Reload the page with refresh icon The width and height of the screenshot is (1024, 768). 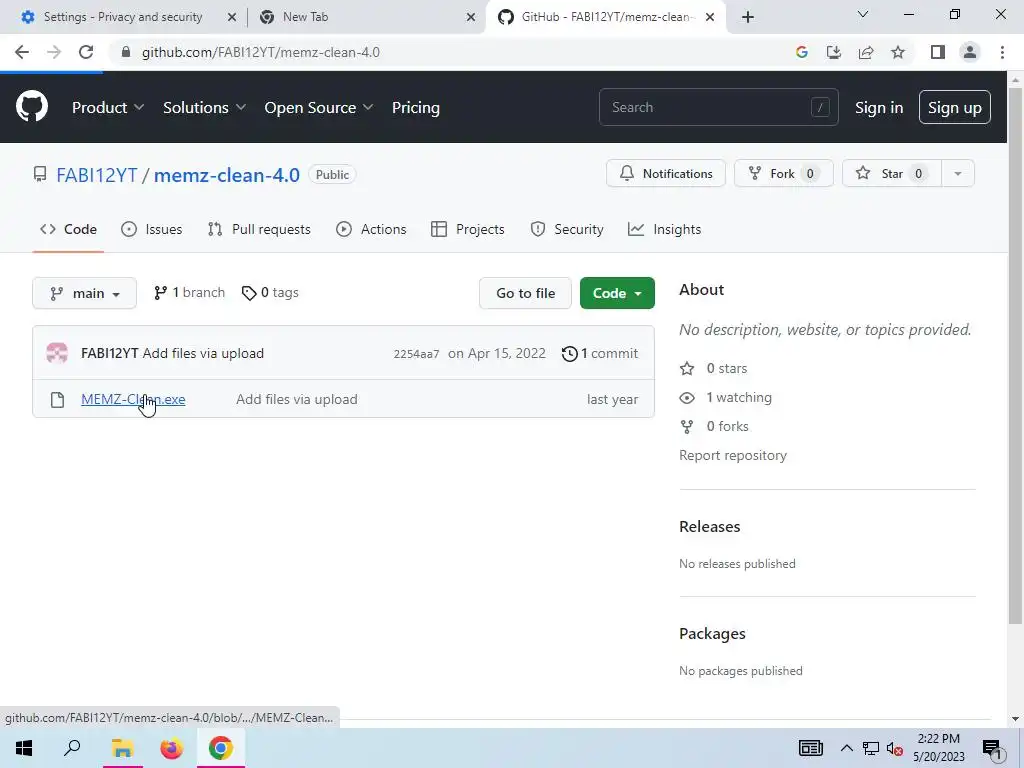(86, 52)
